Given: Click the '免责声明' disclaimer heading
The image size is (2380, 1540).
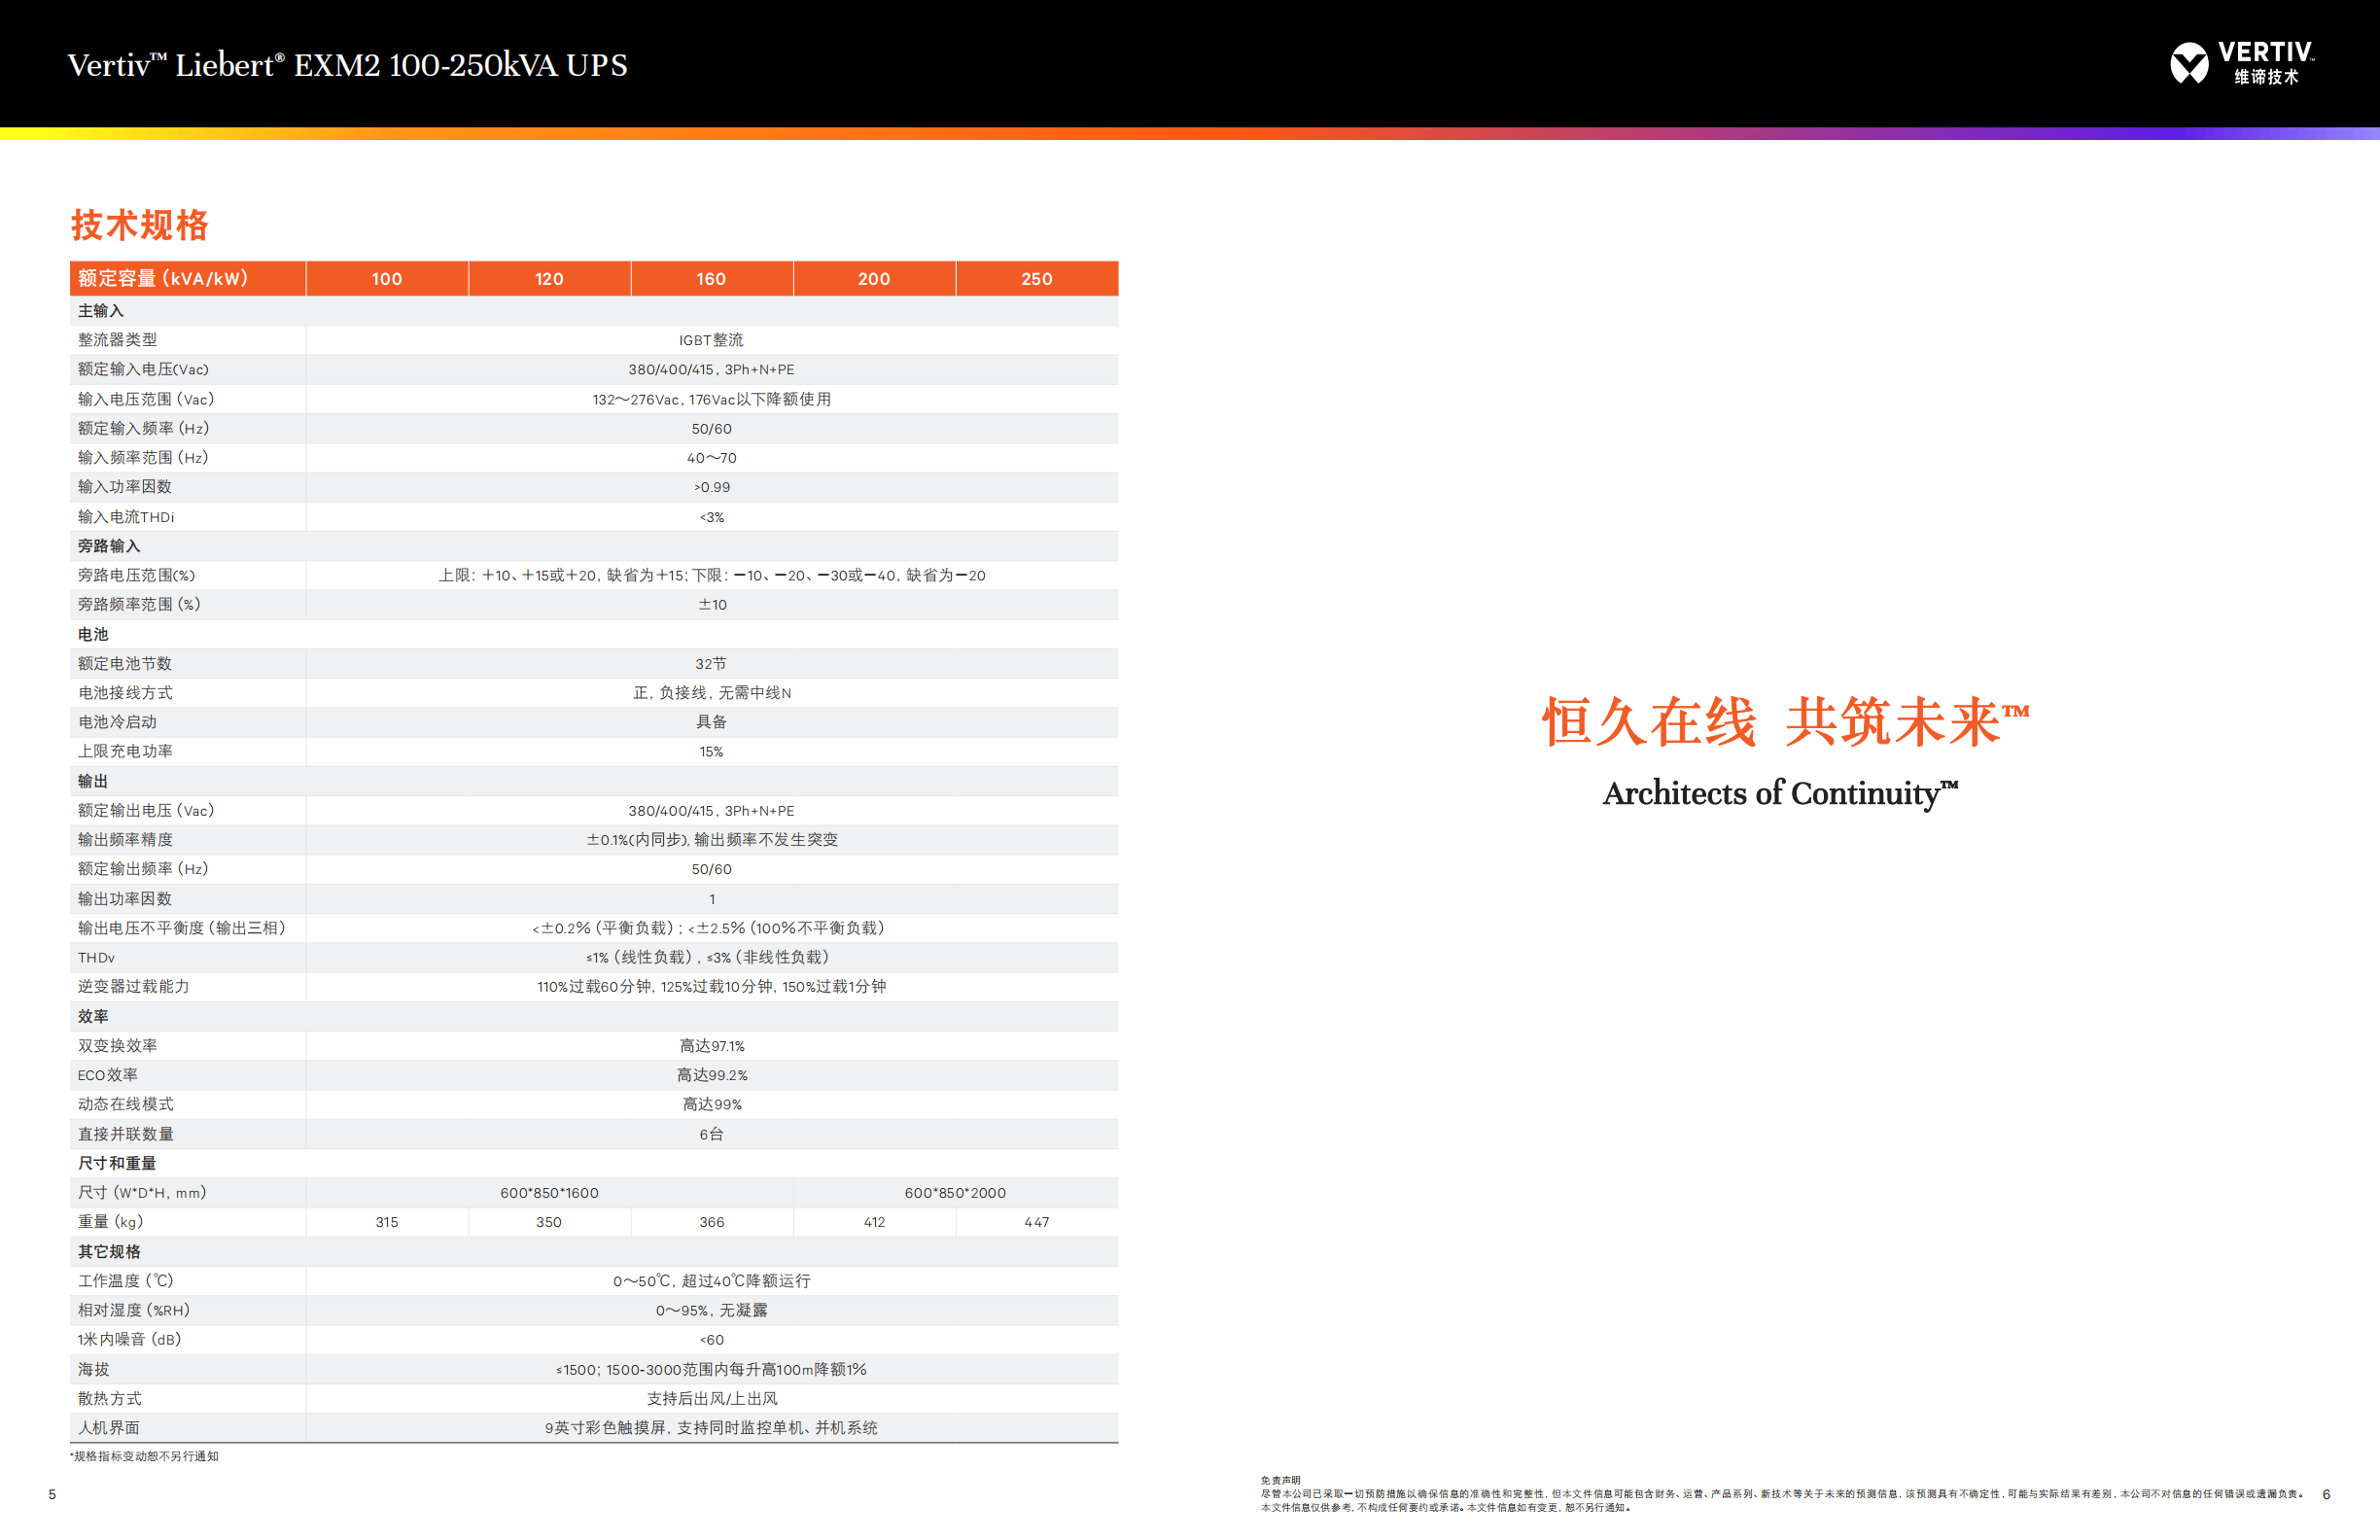Looking at the screenshot, I should click(x=1280, y=1480).
